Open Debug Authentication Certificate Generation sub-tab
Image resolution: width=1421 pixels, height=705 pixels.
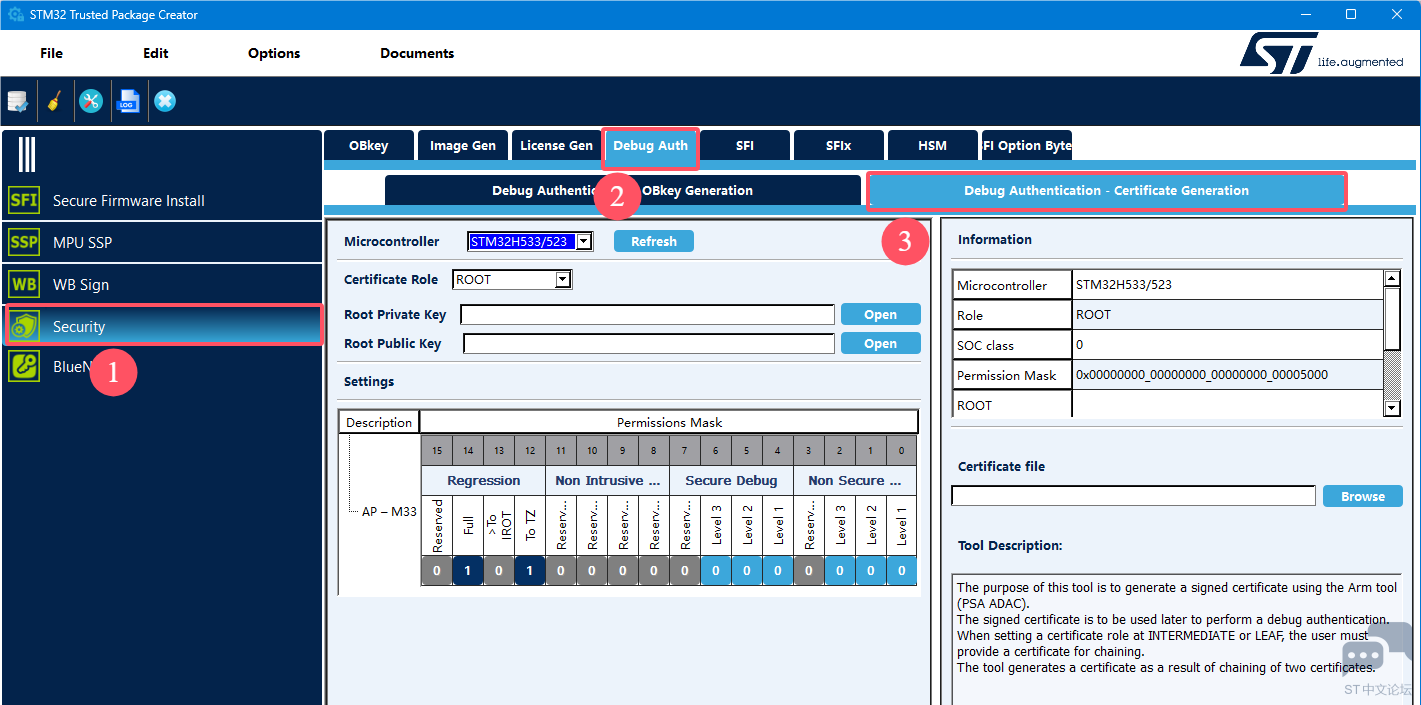[1106, 190]
